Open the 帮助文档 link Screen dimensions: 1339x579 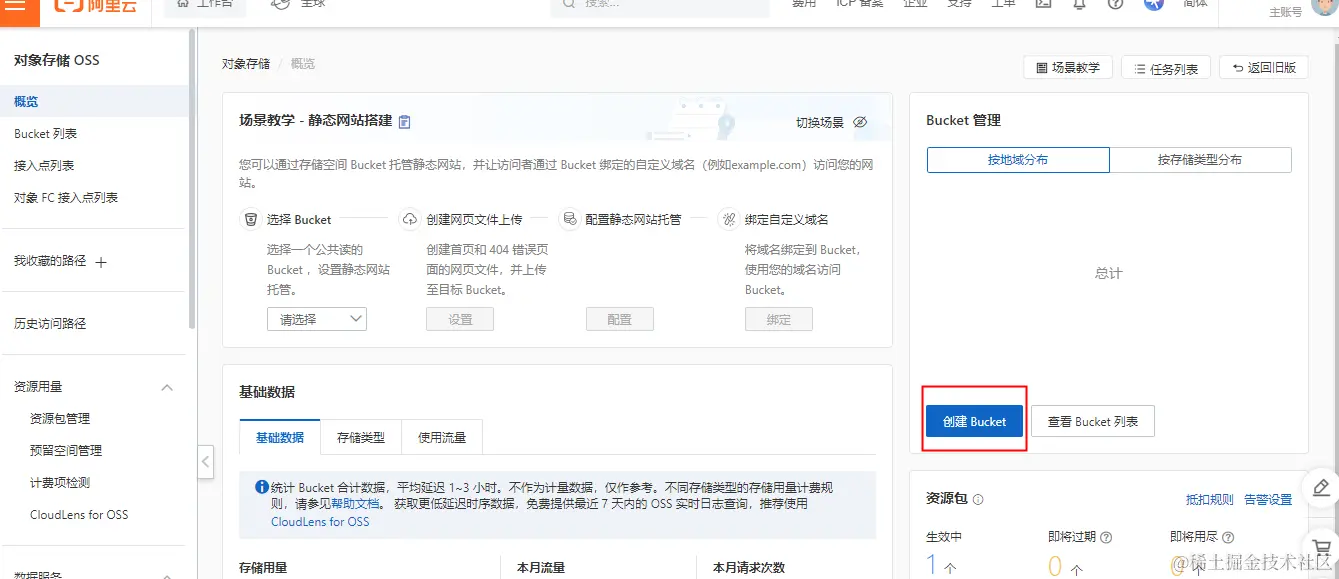coord(356,504)
